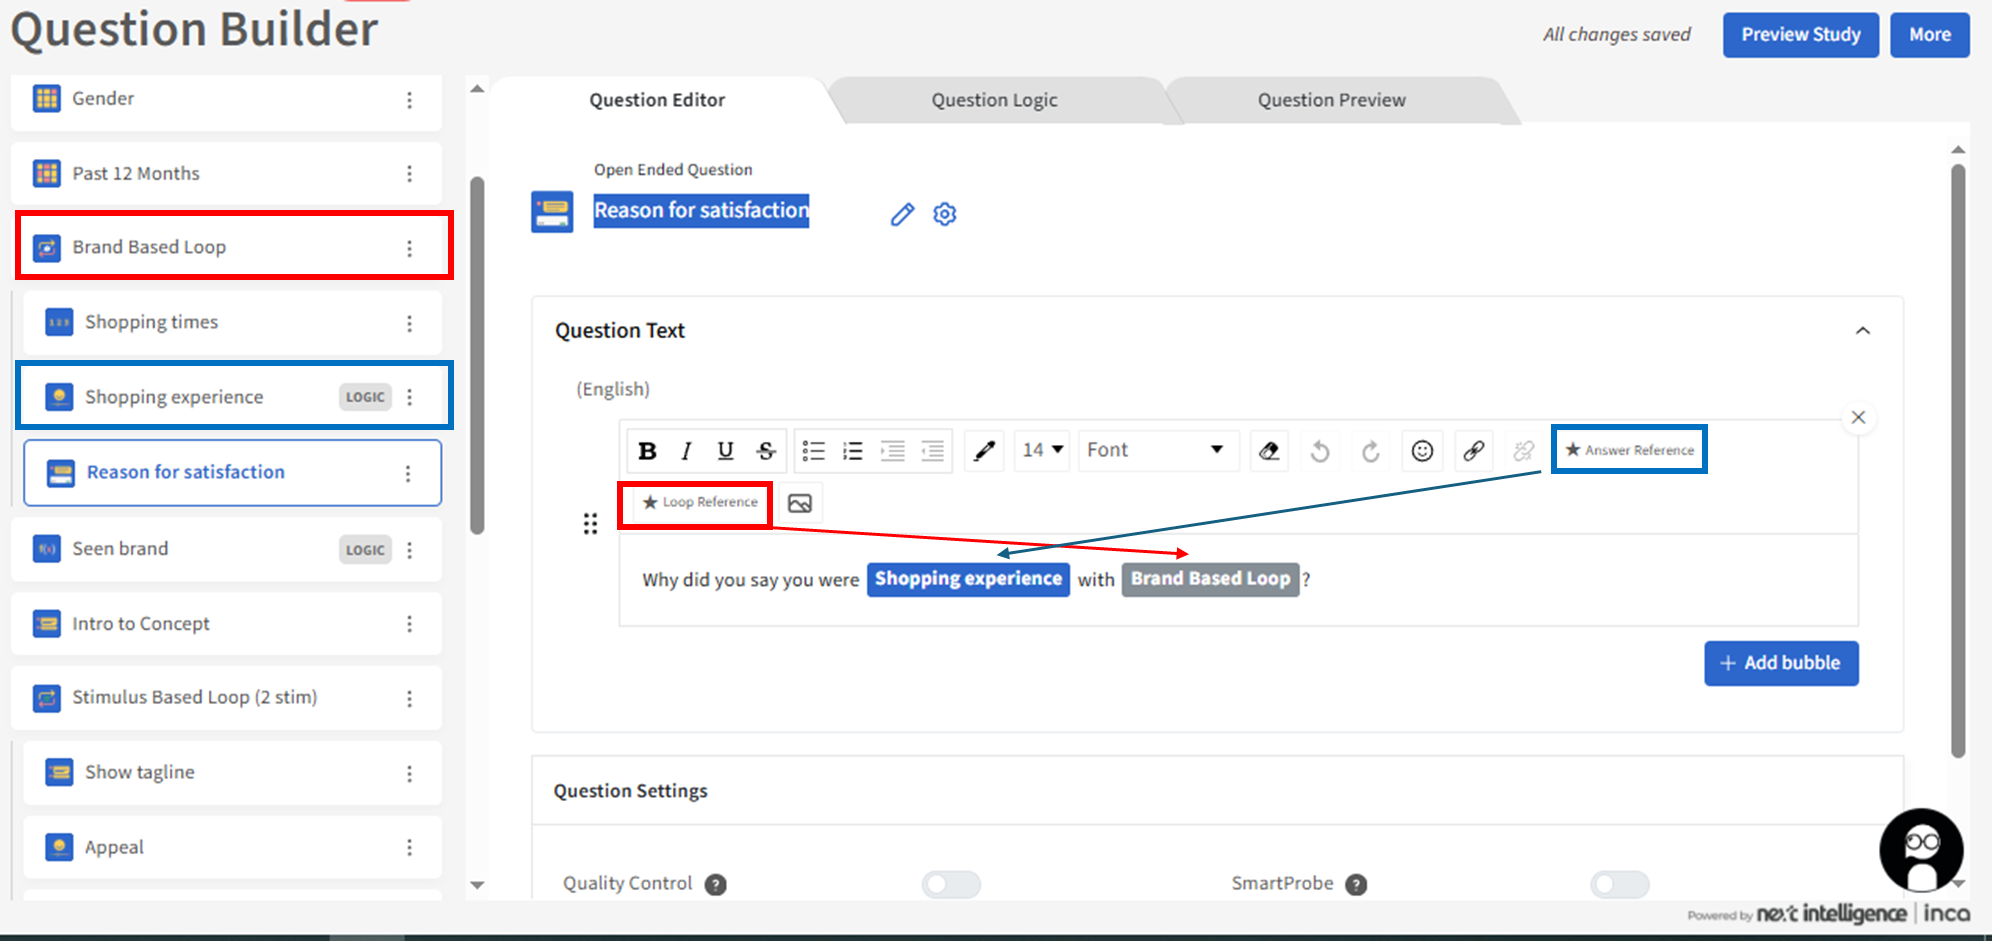Open the emoji picker icon

point(1422,451)
